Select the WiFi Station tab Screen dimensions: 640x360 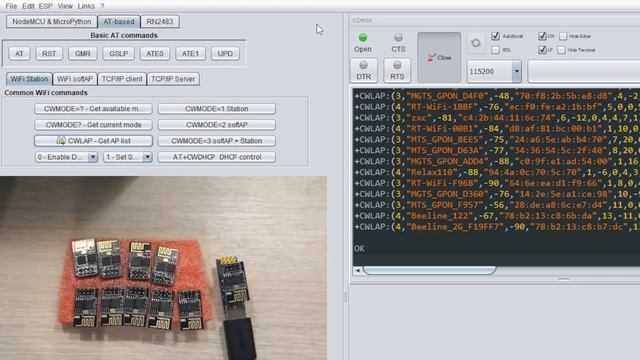(x=29, y=79)
